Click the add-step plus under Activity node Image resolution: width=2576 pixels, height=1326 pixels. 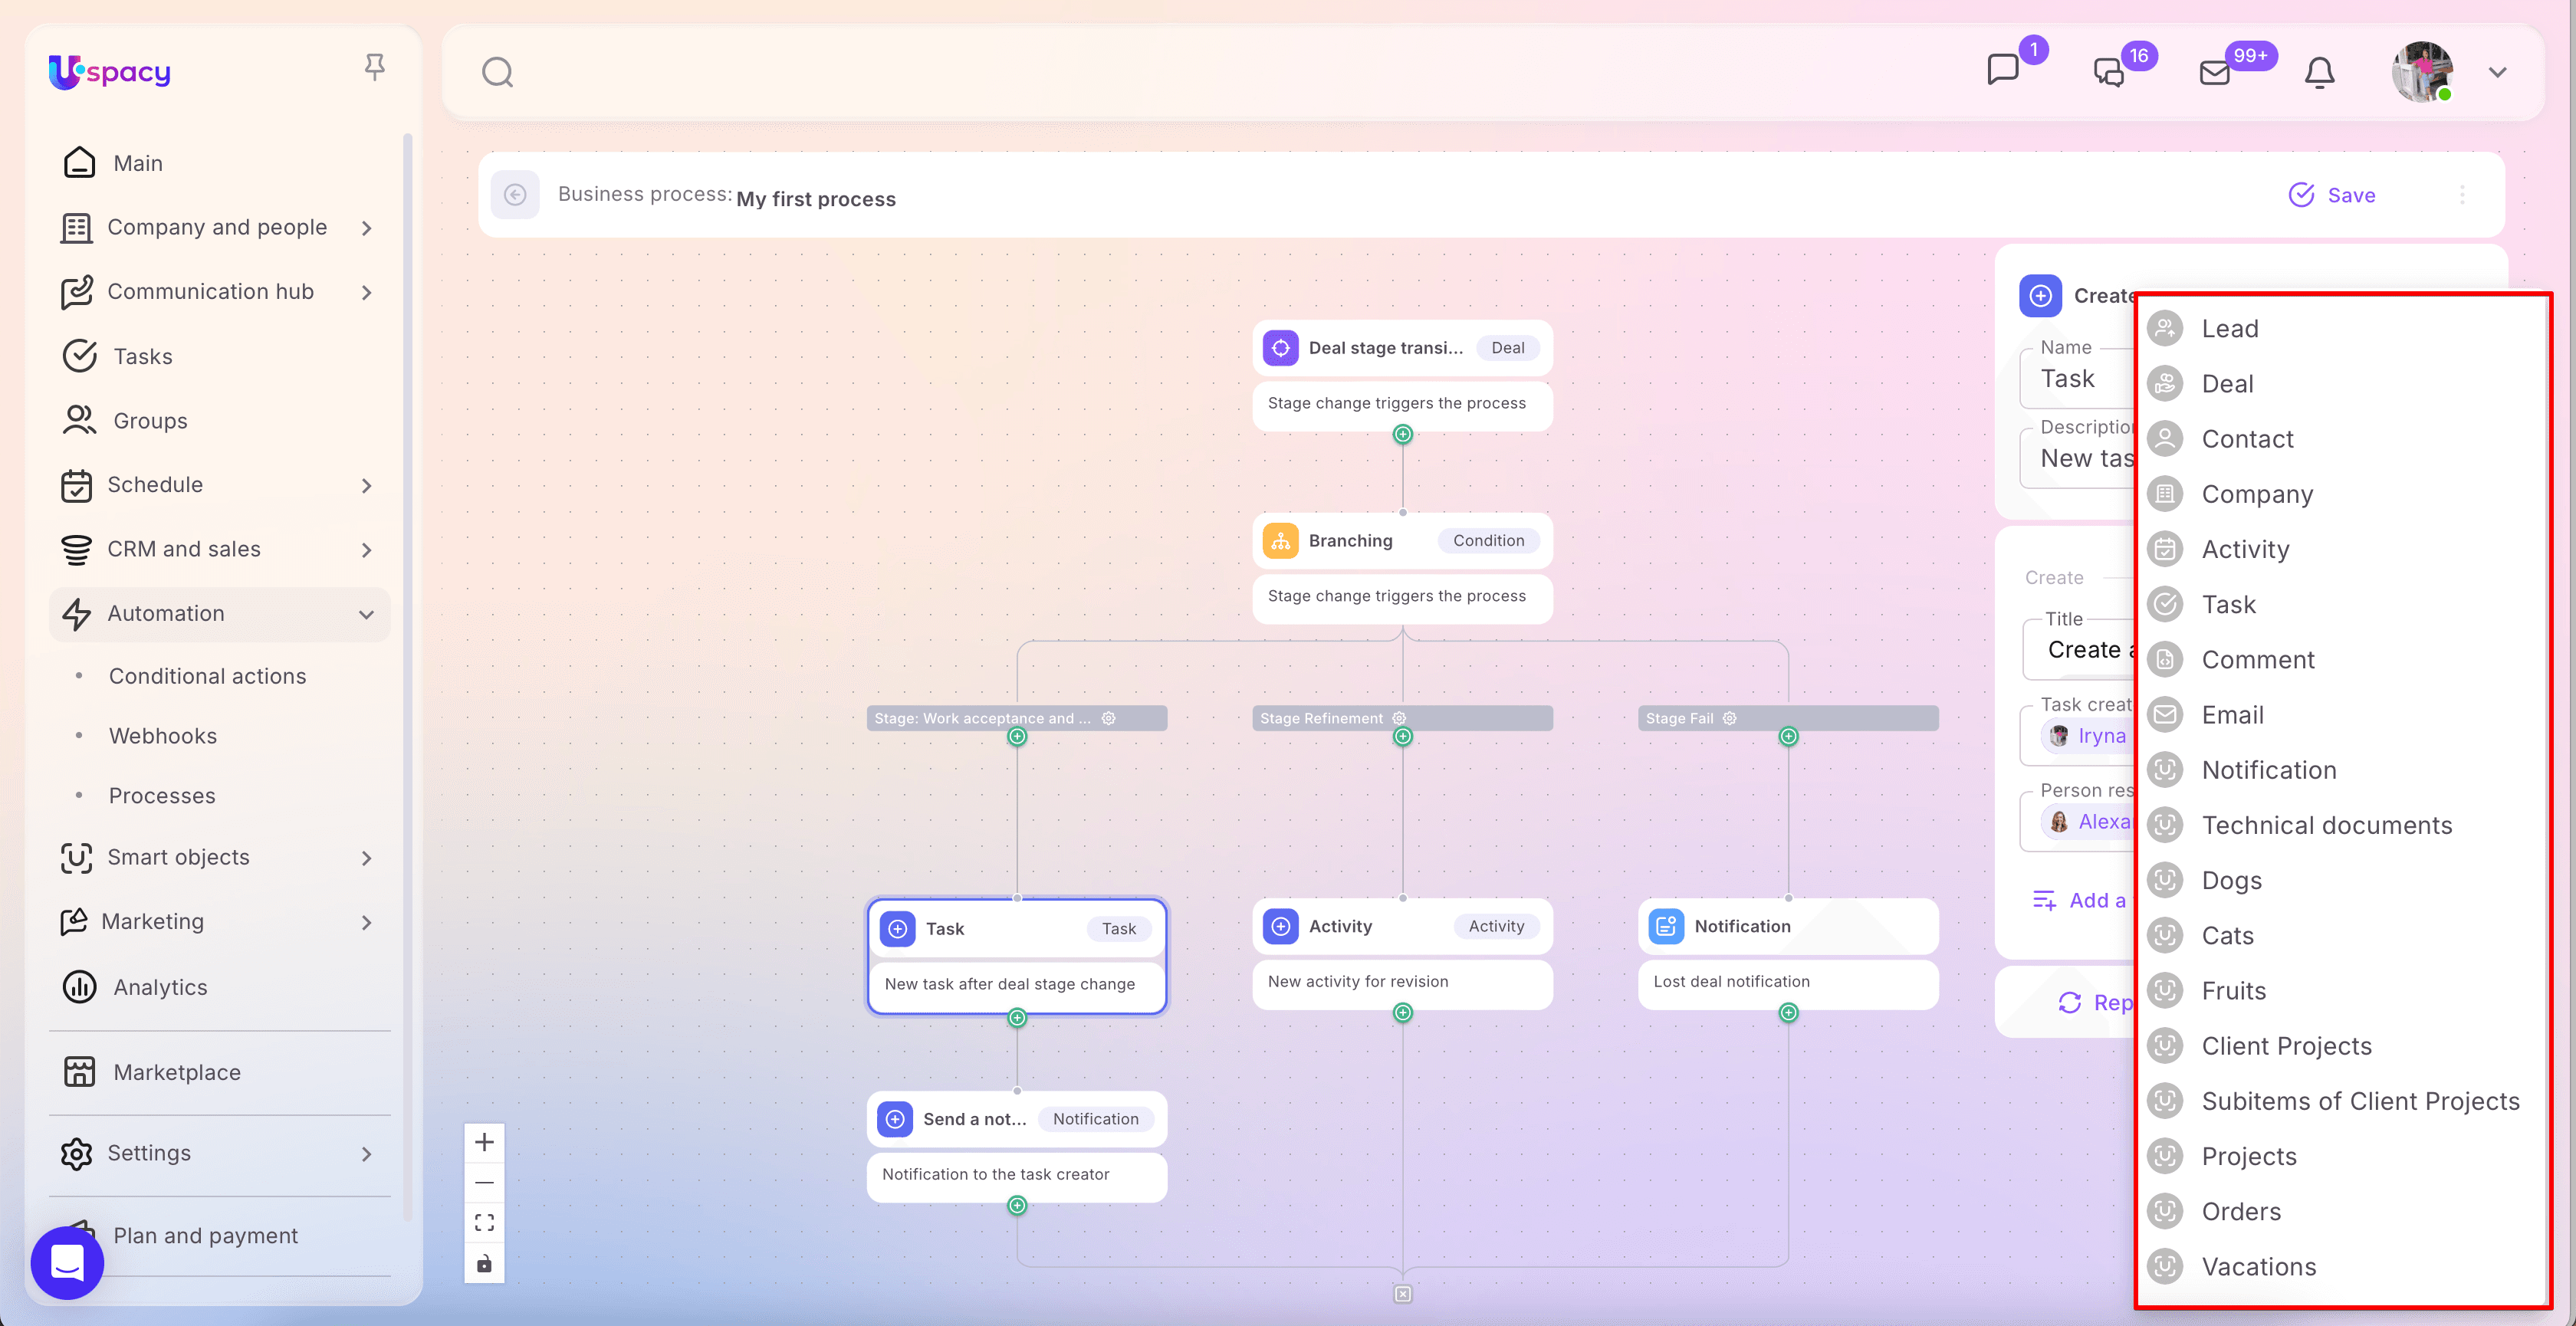tap(1403, 1013)
